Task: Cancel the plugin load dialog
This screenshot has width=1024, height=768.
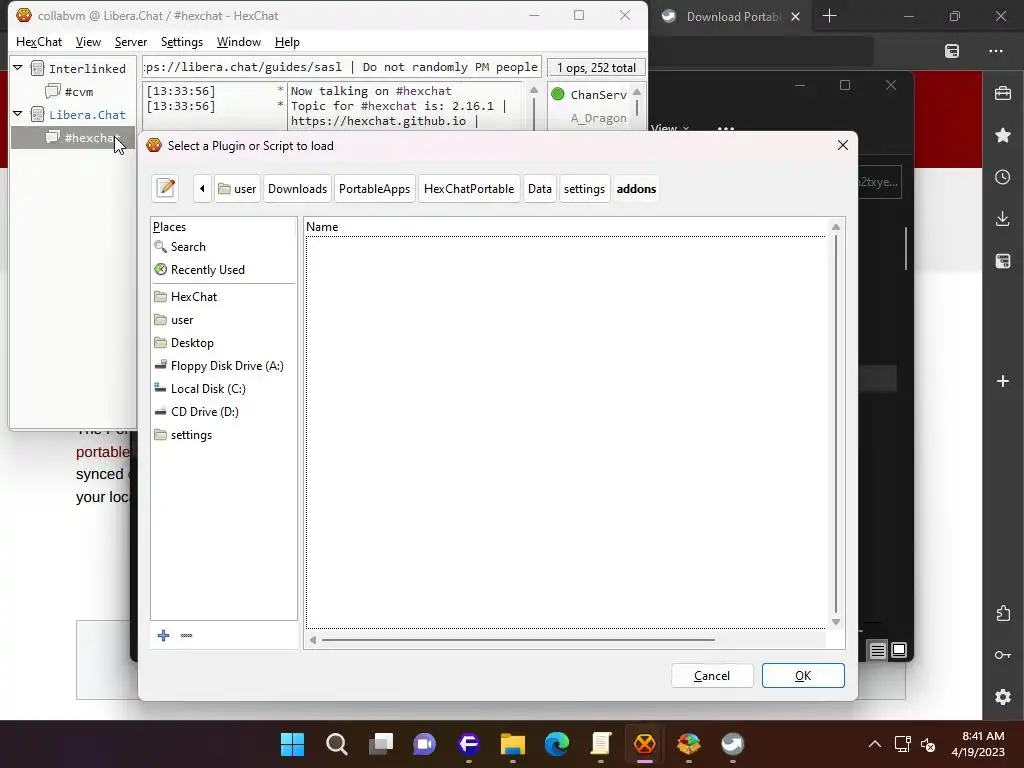Action: point(712,675)
